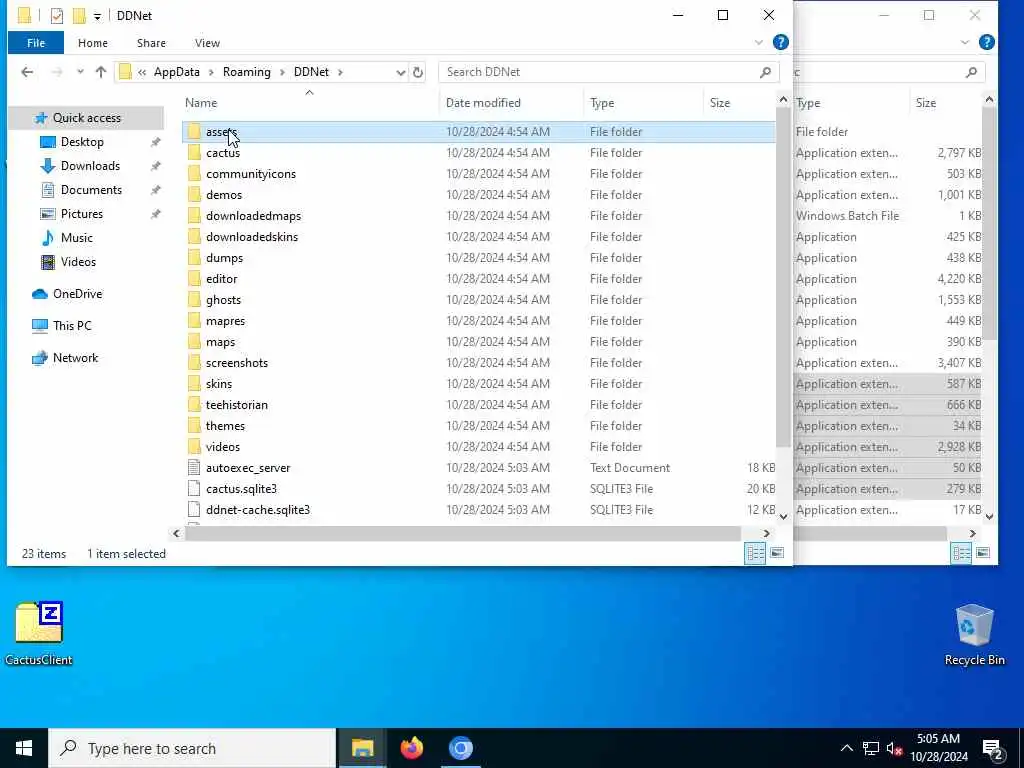
Task: Switch to Details view layout icon
Action: (755, 553)
